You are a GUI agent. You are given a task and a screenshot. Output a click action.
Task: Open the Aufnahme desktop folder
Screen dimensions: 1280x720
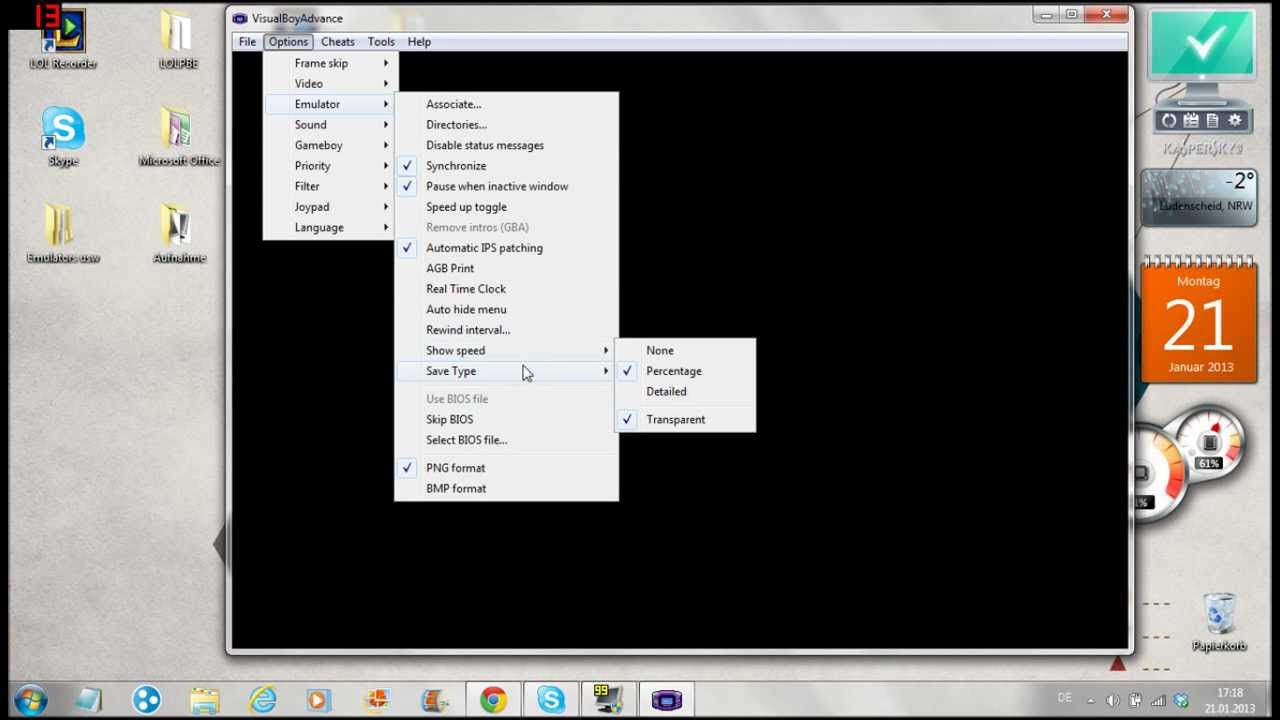(179, 234)
